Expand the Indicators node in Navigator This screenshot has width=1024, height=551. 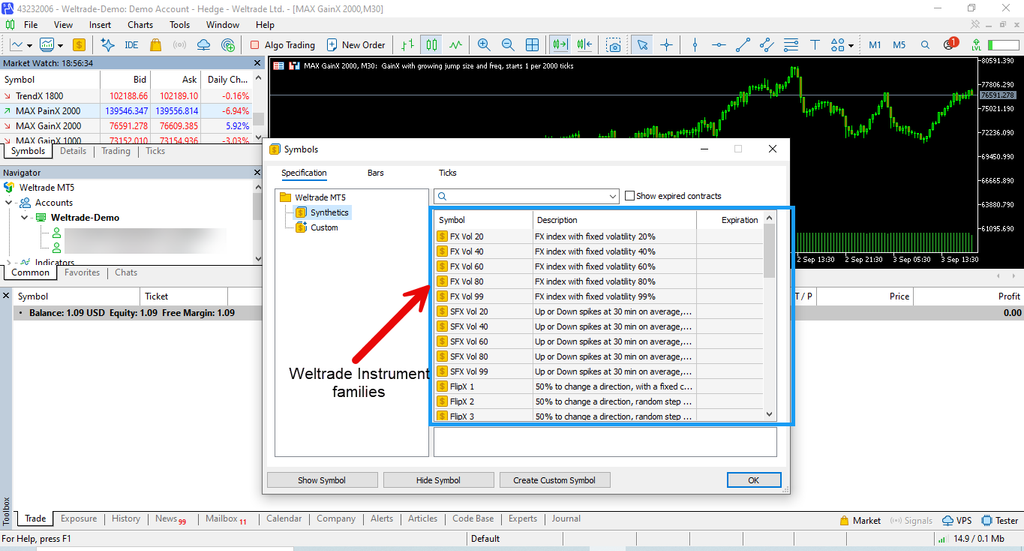pos(9,262)
